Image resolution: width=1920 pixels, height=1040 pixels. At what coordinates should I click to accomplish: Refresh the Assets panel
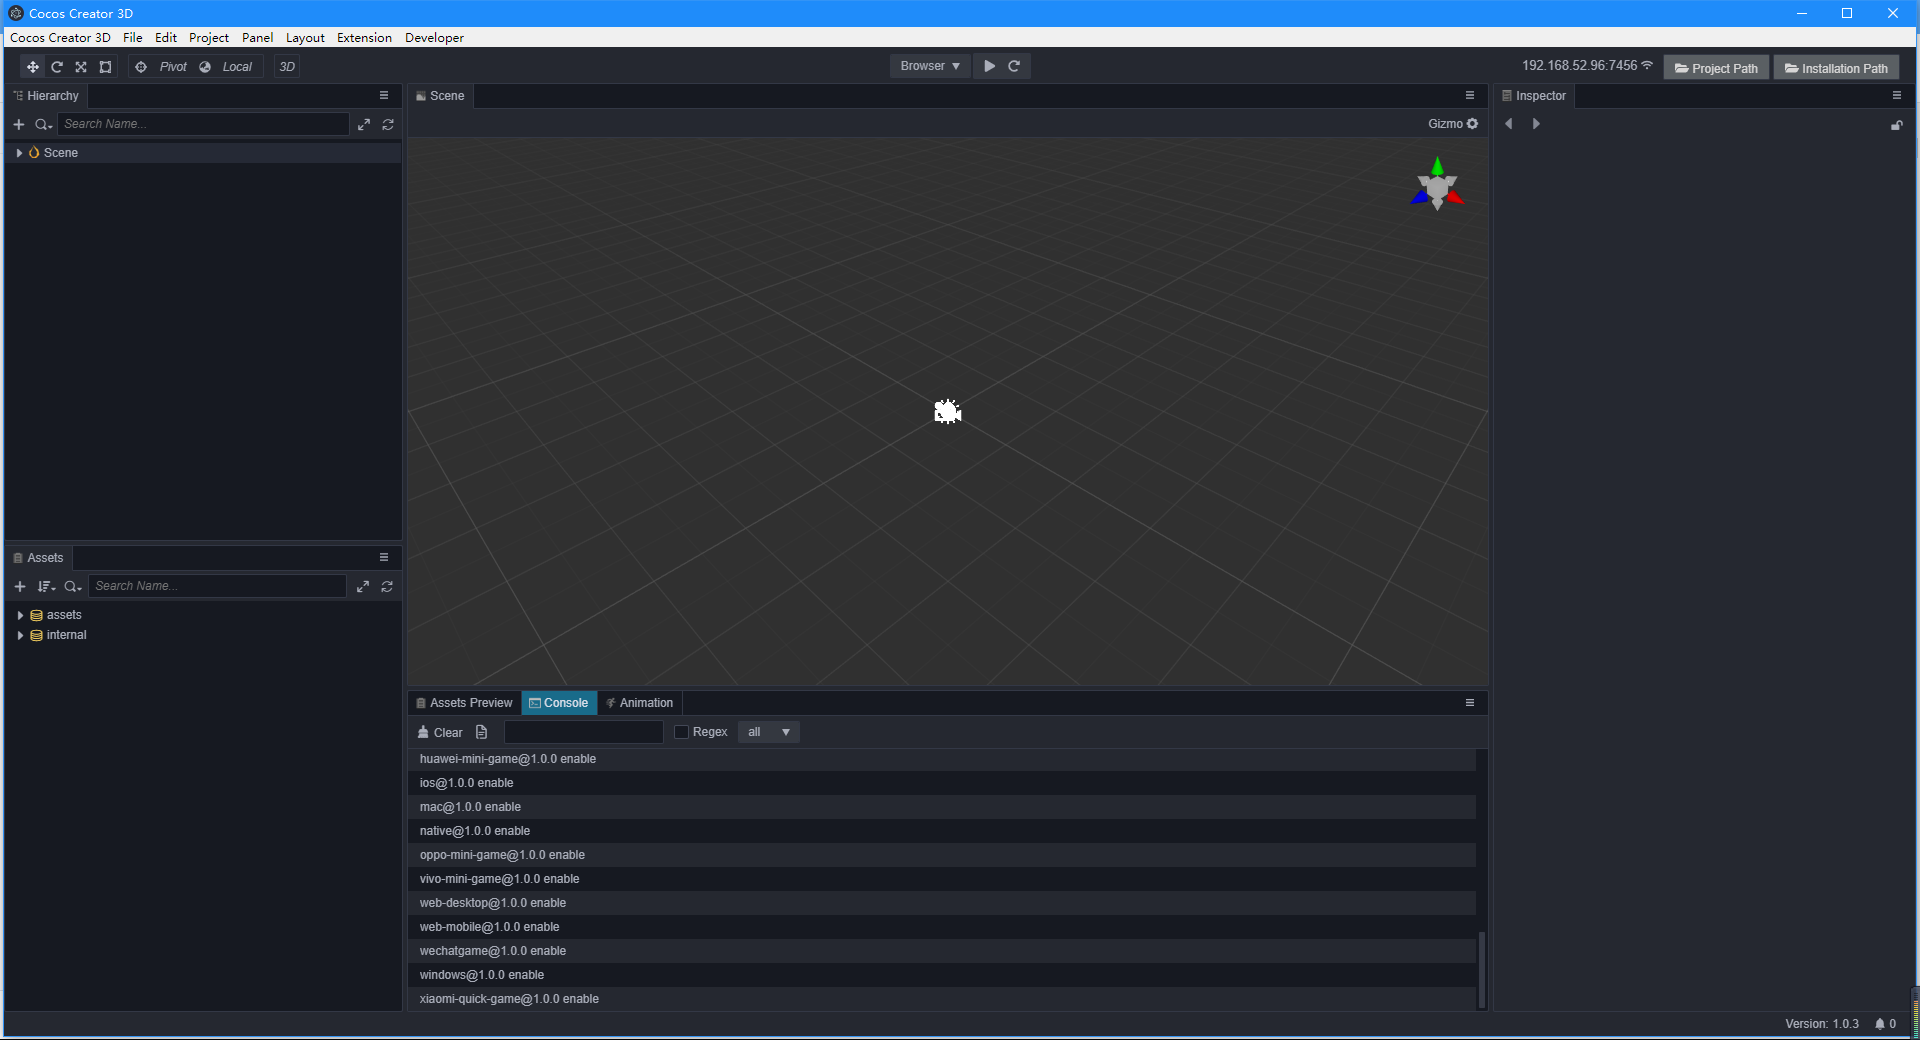pos(387,586)
